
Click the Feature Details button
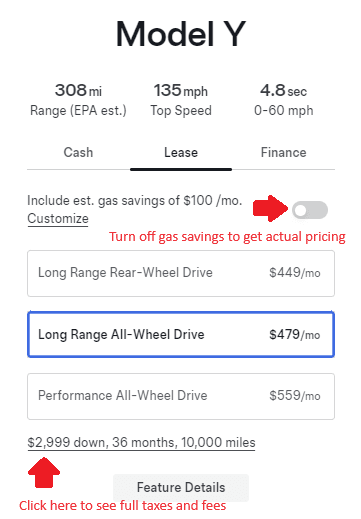181,488
